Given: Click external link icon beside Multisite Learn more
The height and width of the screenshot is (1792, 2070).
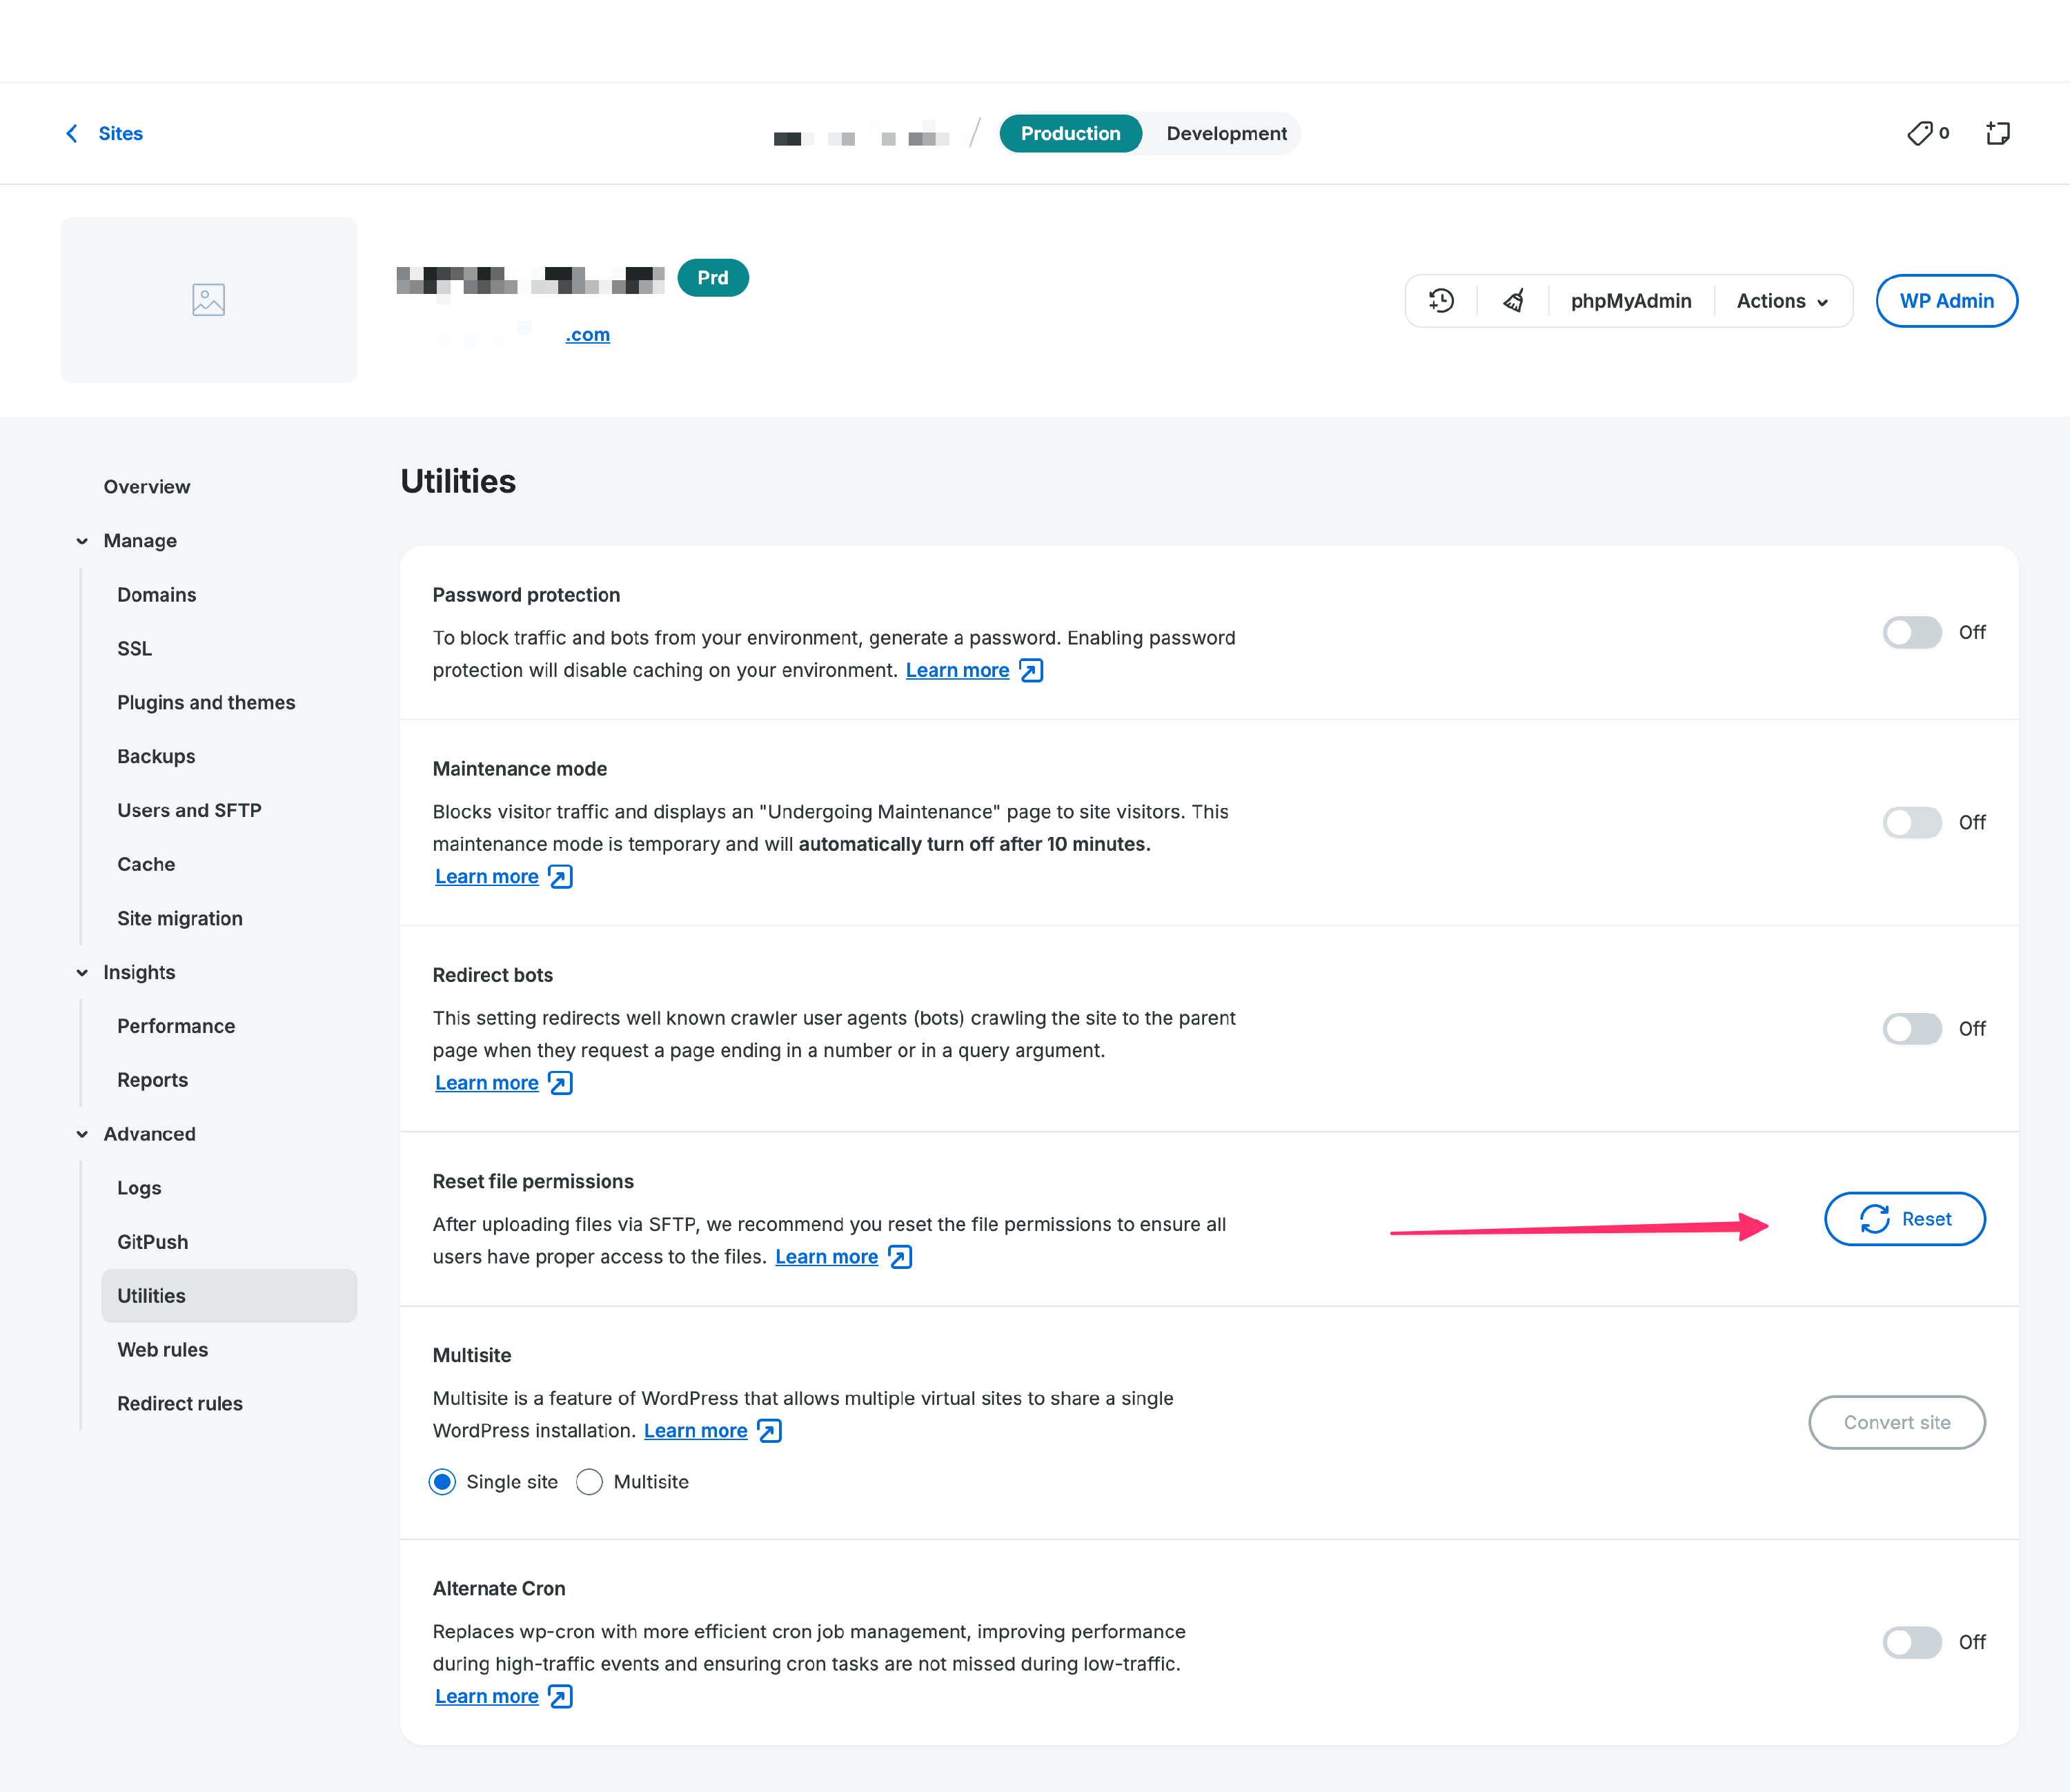Looking at the screenshot, I should (x=769, y=1431).
